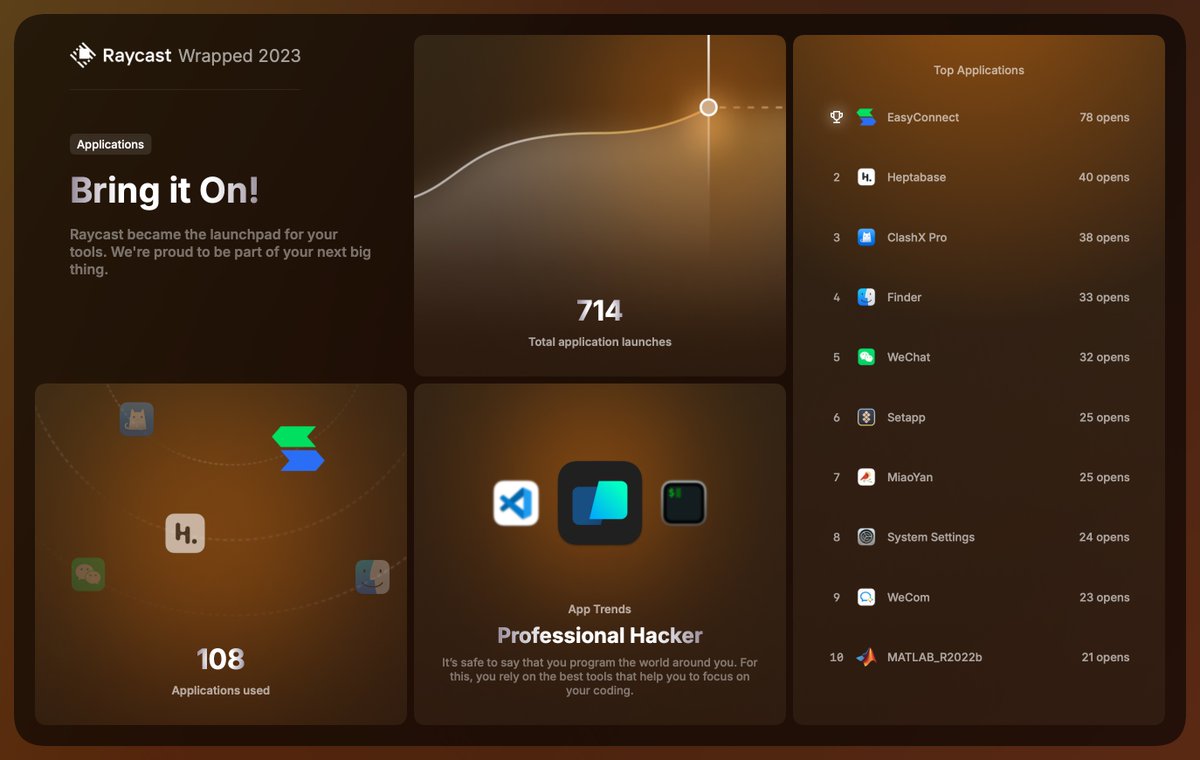
Task: Click the Heptabase icon in Top Applications
Action: 867,177
